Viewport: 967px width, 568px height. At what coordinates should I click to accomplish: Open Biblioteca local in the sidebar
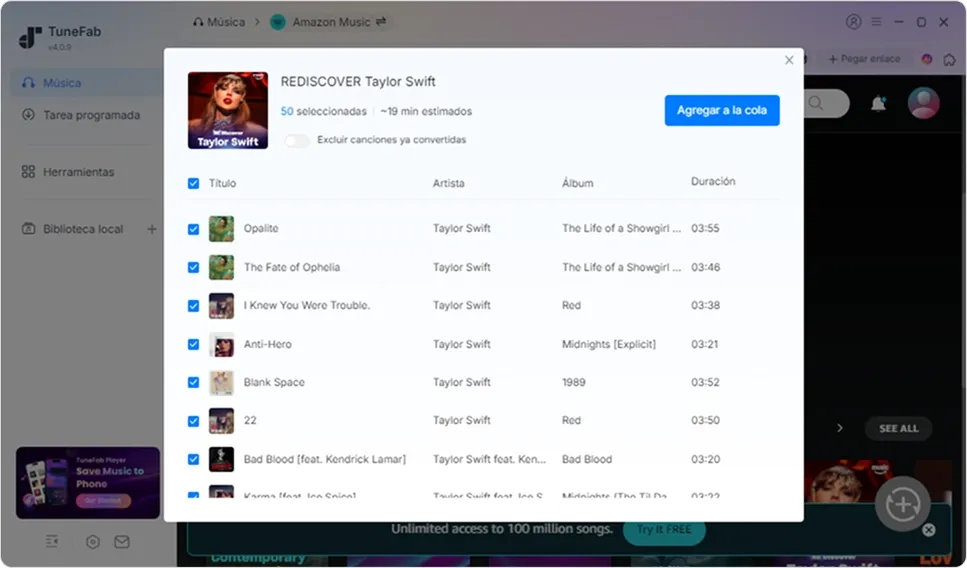(72, 229)
